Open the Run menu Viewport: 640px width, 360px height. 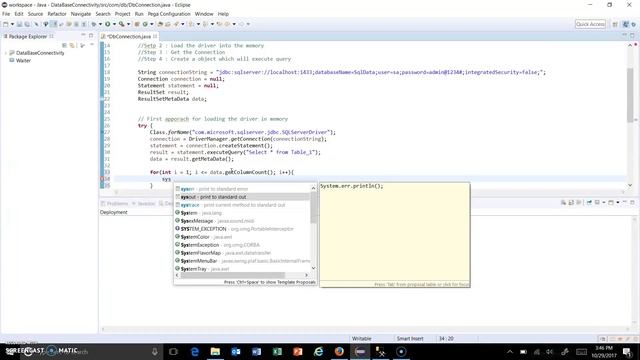tap(139, 14)
